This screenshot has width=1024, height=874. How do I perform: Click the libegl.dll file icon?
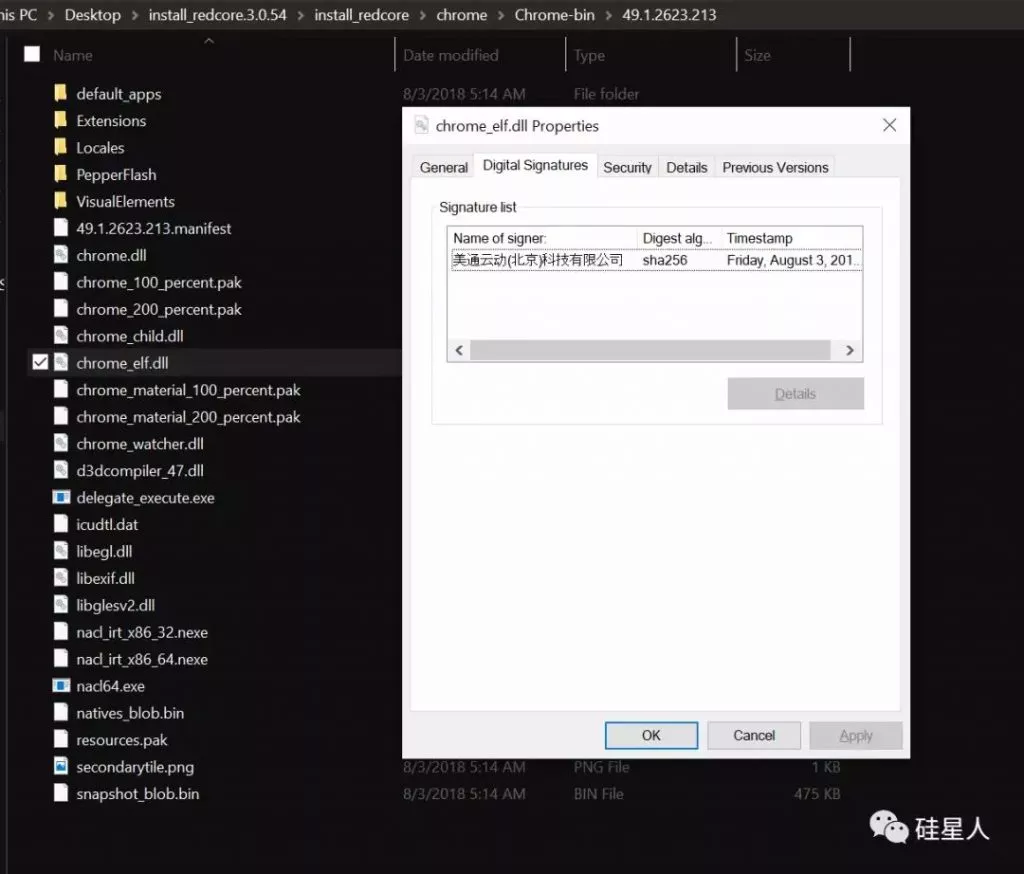[61, 551]
